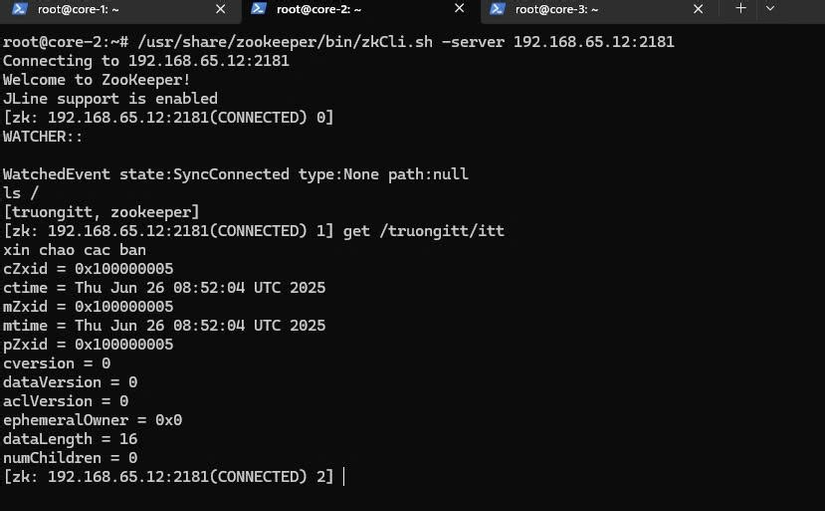Click at the zk prompt cursor line 2
Viewport: 825px width, 511px height.
point(168,477)
